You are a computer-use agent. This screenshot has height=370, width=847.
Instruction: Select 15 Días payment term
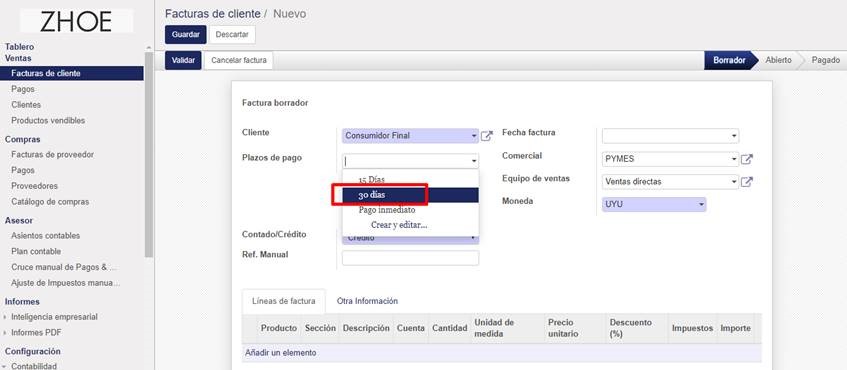click(411, 180)
